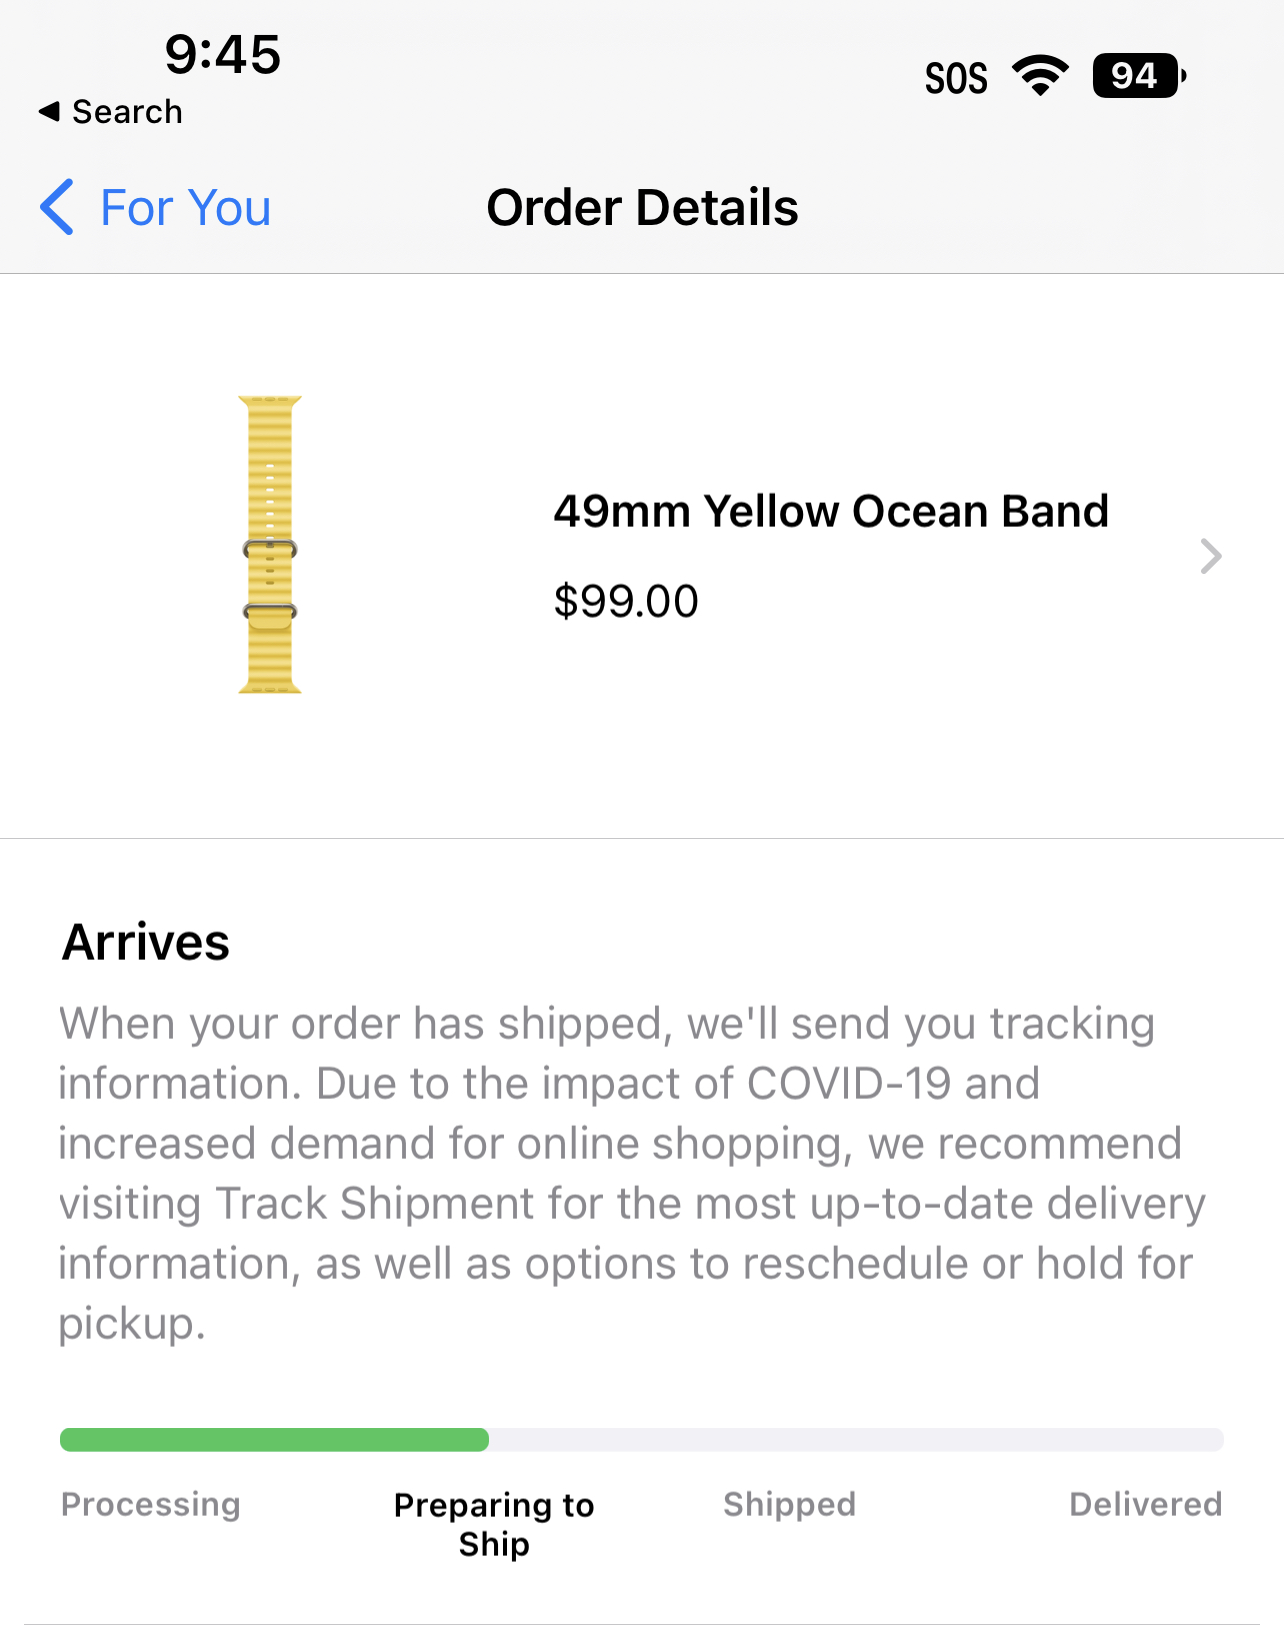Tap the SOS status indicator

[956, 78]
